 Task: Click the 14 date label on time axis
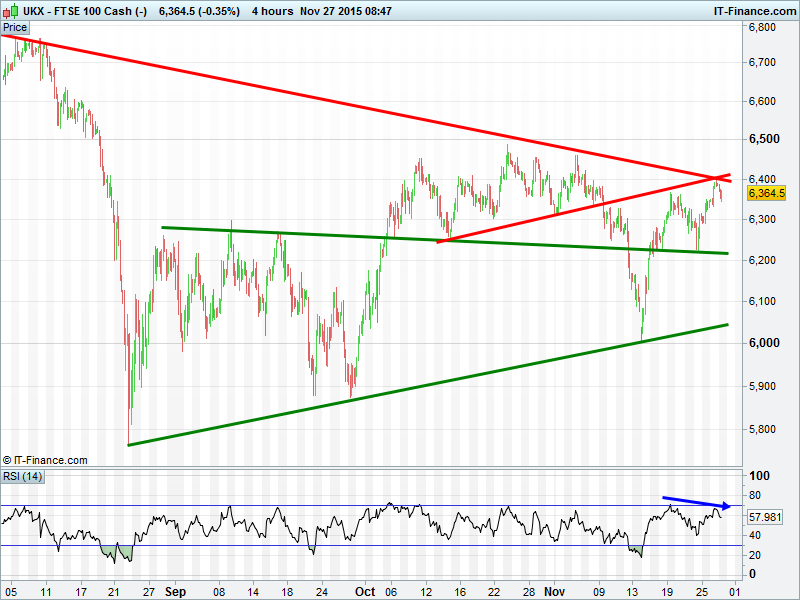coord(254,592)
